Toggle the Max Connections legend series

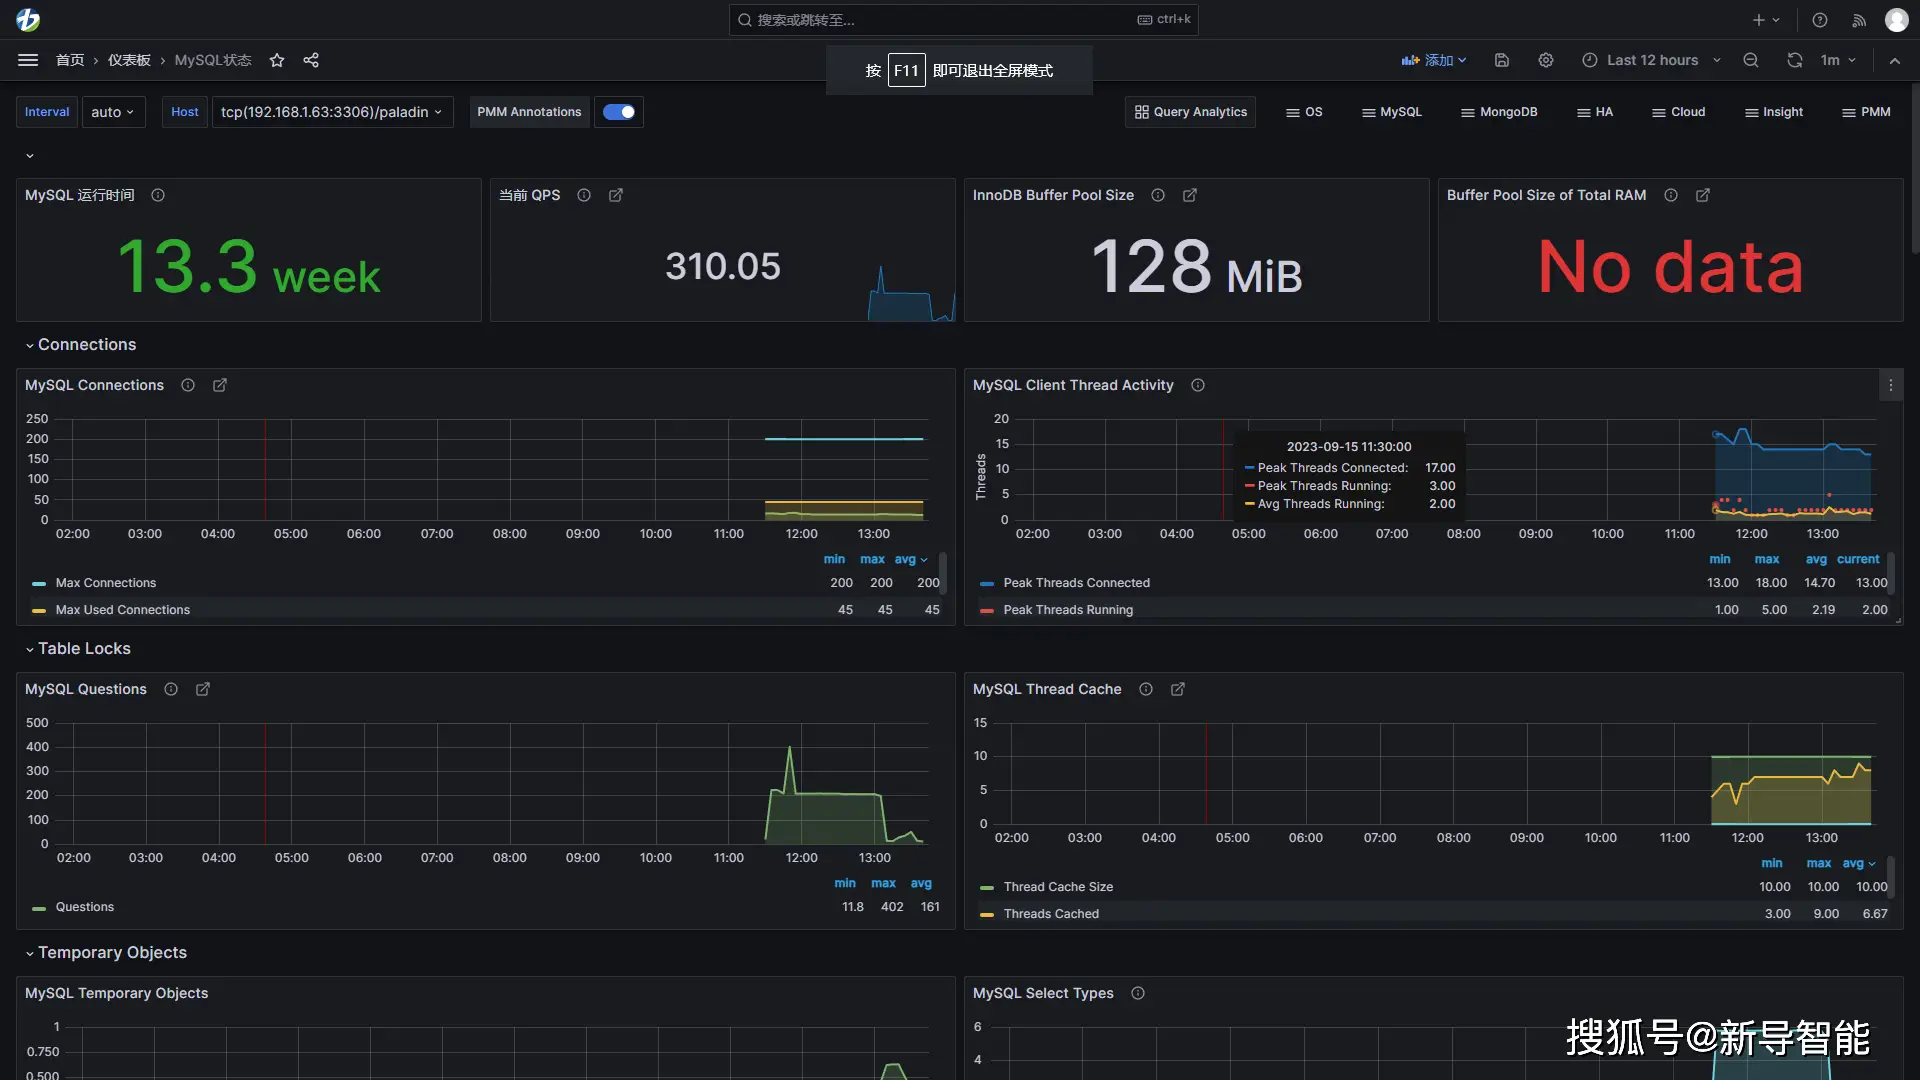click(106, 583)
